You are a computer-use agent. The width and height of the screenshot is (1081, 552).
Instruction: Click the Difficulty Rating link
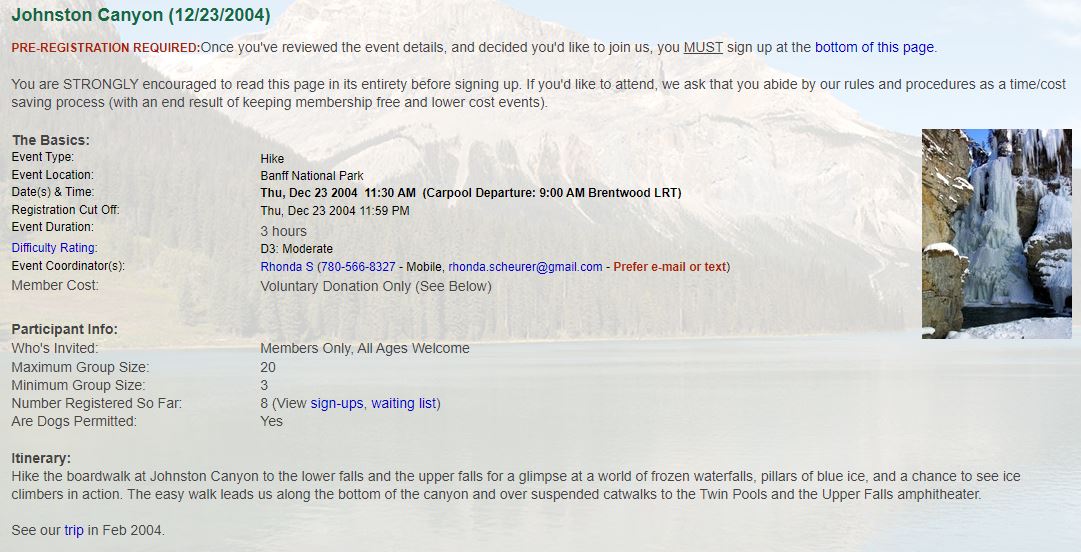(53, 247)
